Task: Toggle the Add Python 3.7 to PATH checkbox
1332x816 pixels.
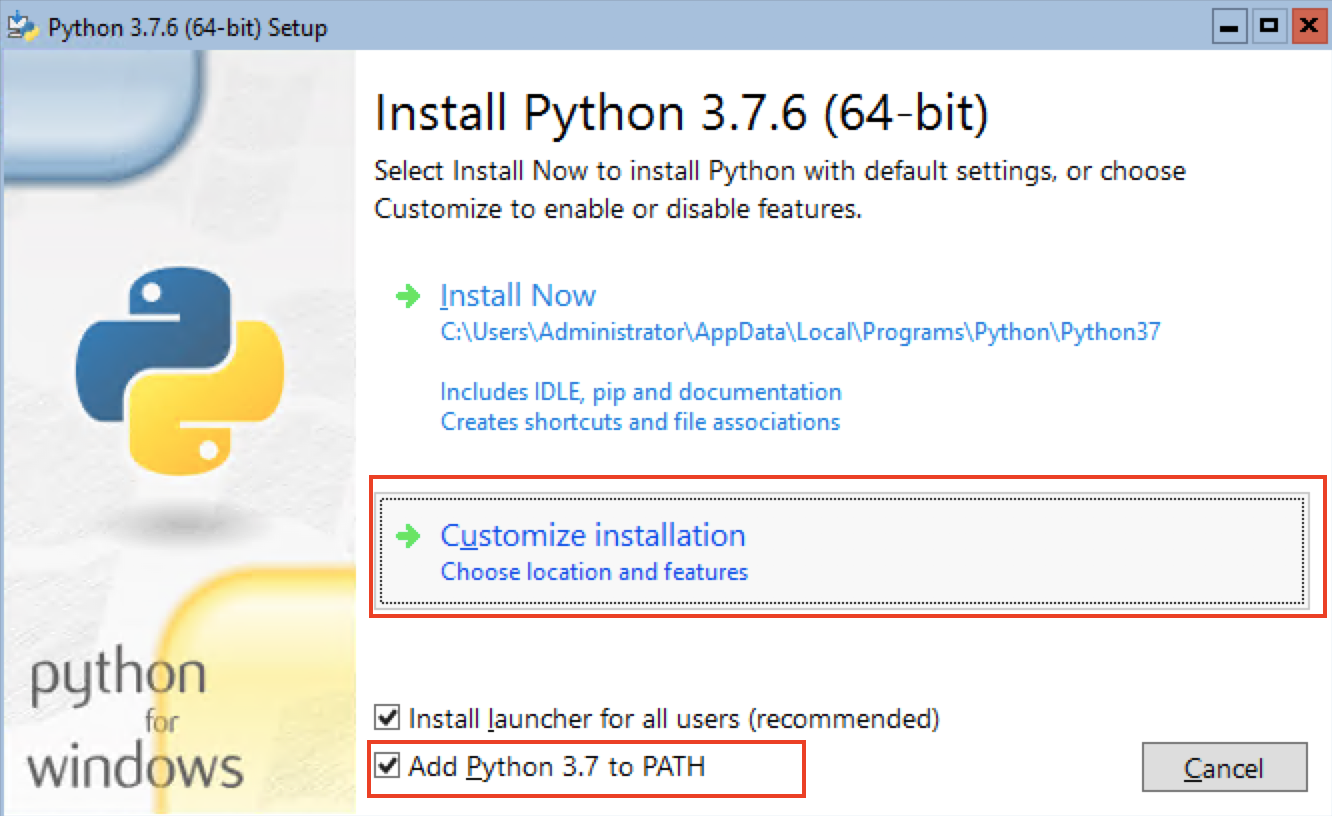Action: (386, 767)
